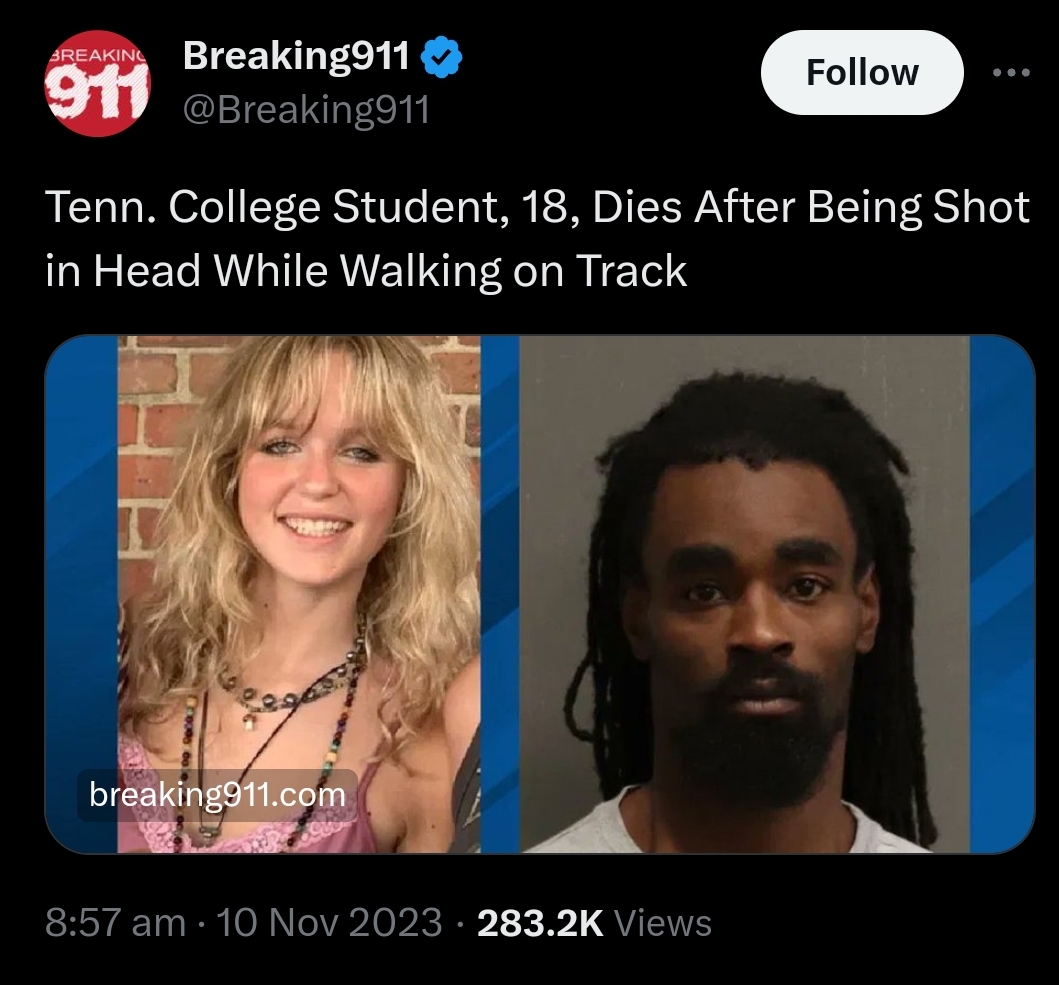
Task: Follow the Breaking911 account
Action: click(x=862, y=72)
